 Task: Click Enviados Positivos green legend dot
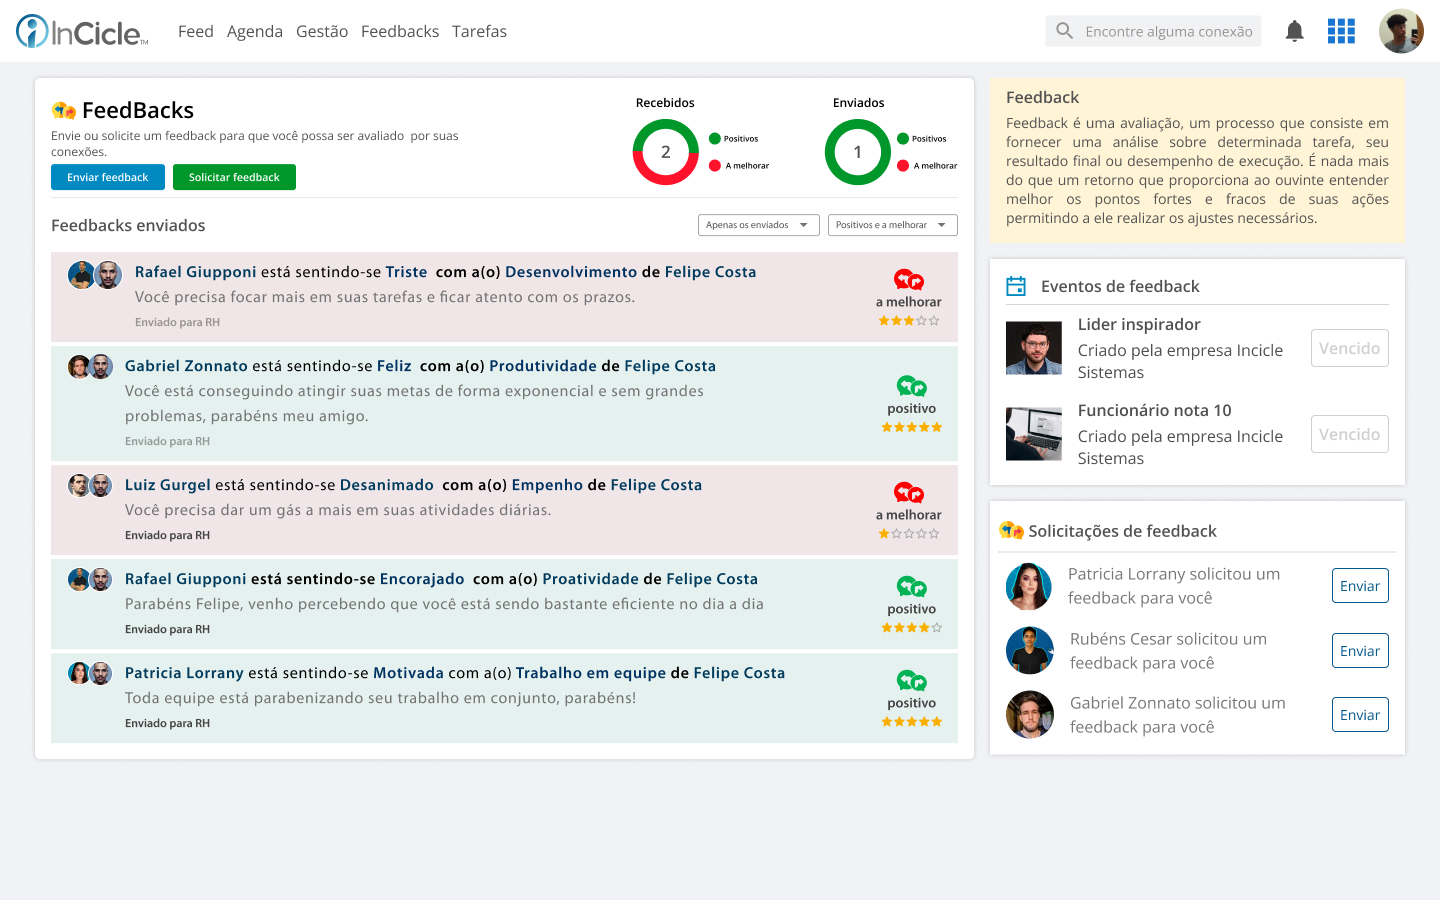(x=903, y=139)
